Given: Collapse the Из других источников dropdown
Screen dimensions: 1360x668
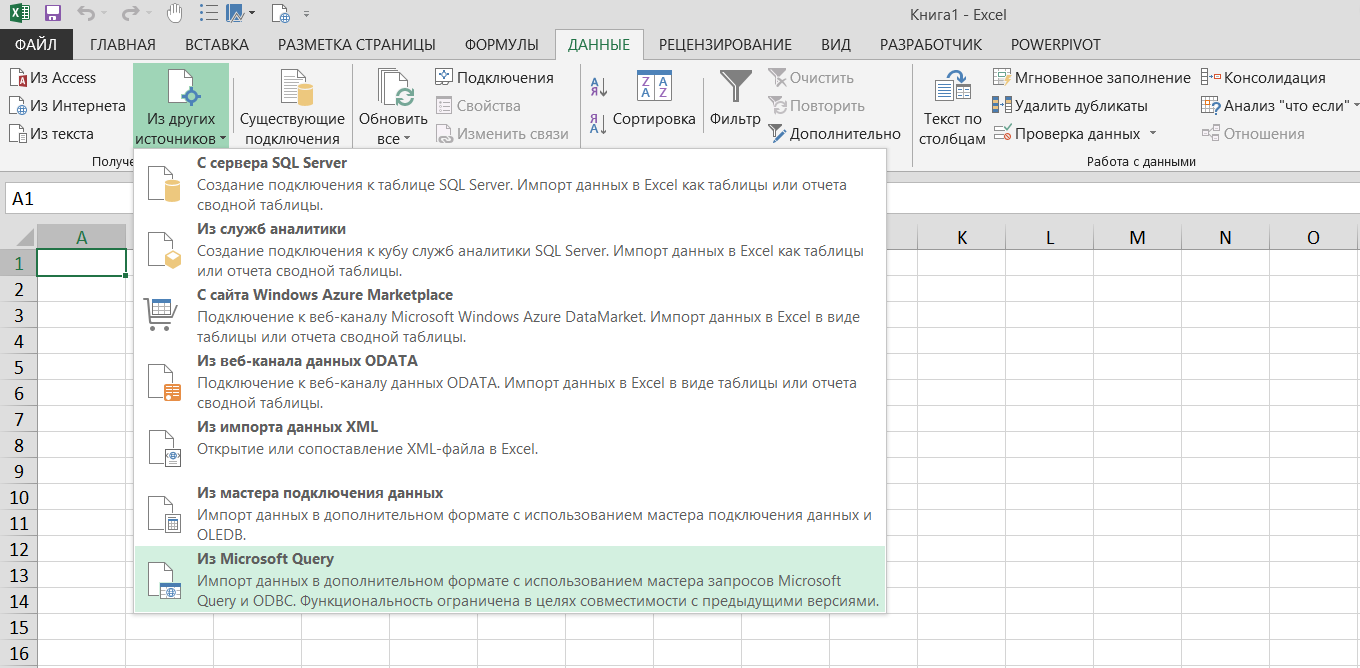Looking at the screenshot, I should (181, 108).
